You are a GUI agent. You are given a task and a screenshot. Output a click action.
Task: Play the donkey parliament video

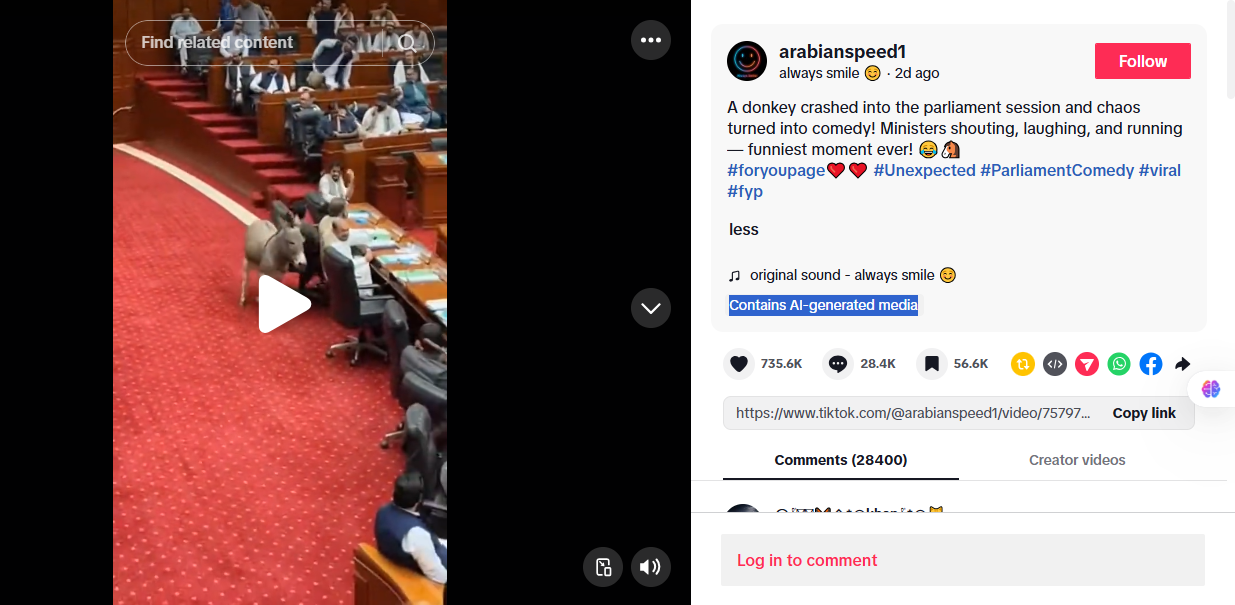[284, 304]
